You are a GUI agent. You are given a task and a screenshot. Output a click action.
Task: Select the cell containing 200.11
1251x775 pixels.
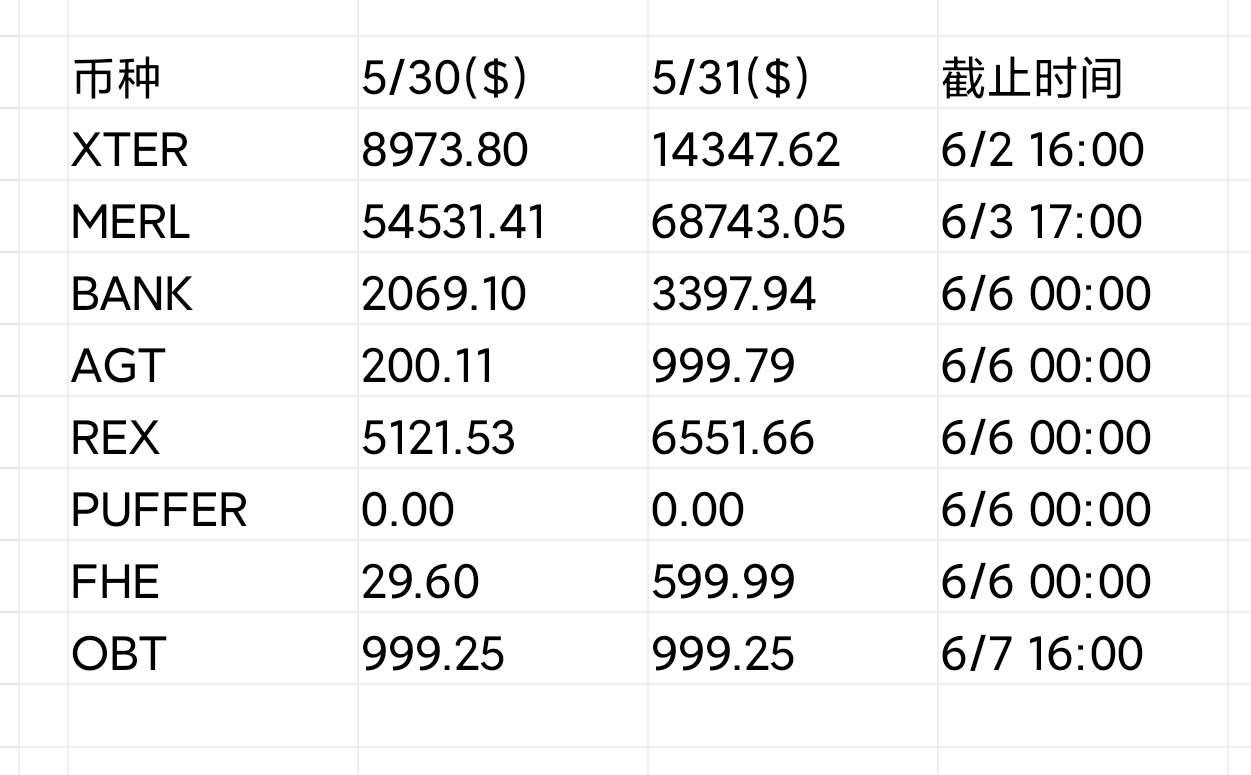click(503, 361)
